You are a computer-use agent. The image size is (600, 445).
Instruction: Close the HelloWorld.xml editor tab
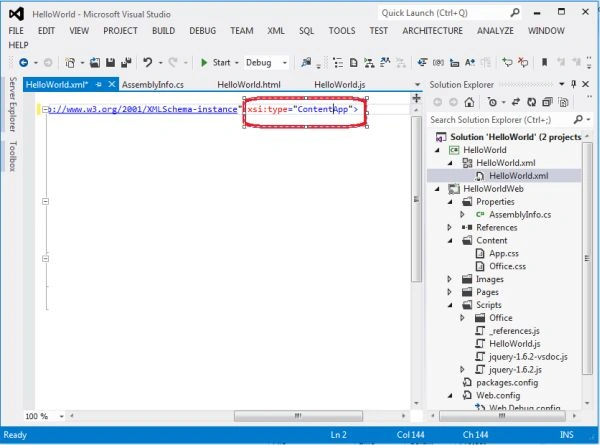pyautogui.click(x=111, y=84)
